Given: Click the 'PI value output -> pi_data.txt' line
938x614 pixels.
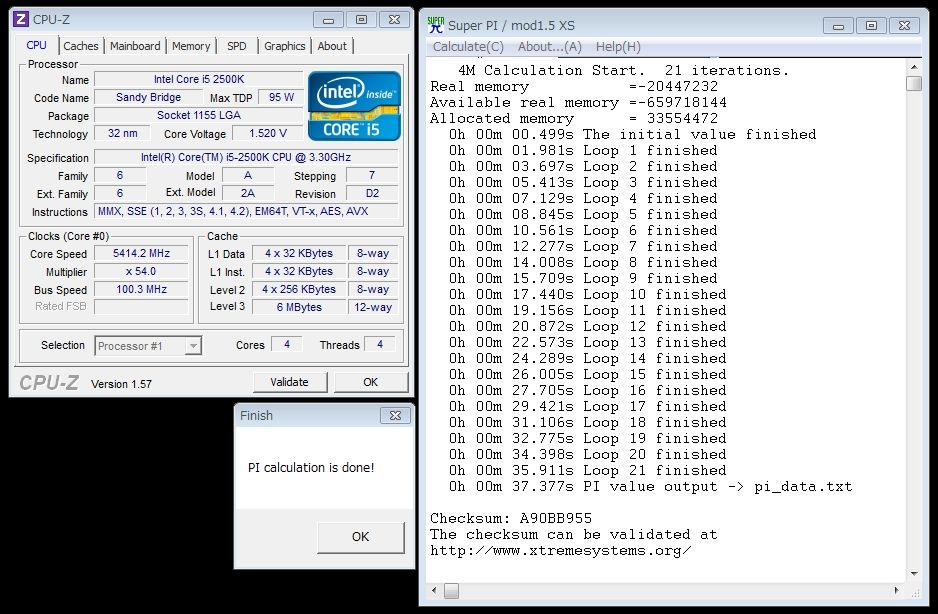Looking at the screenshot, I should tap(650, 487).
